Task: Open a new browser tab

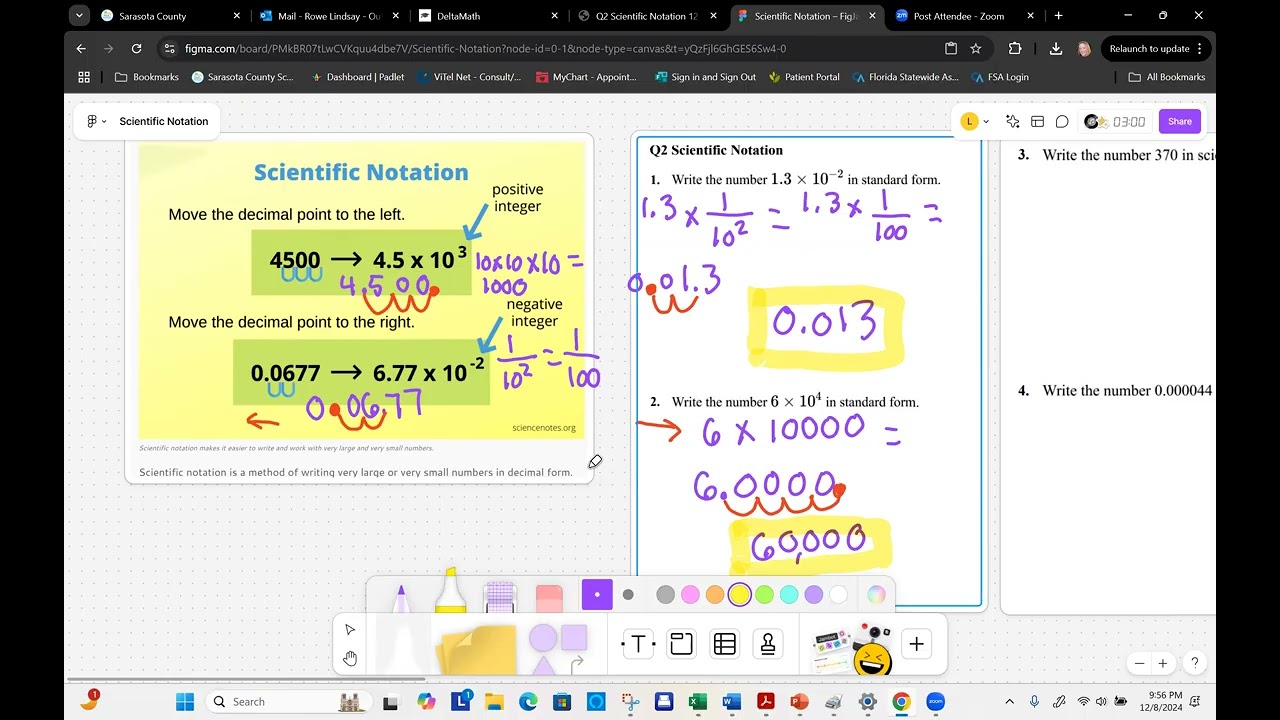Action: (x=1058, y=16)
